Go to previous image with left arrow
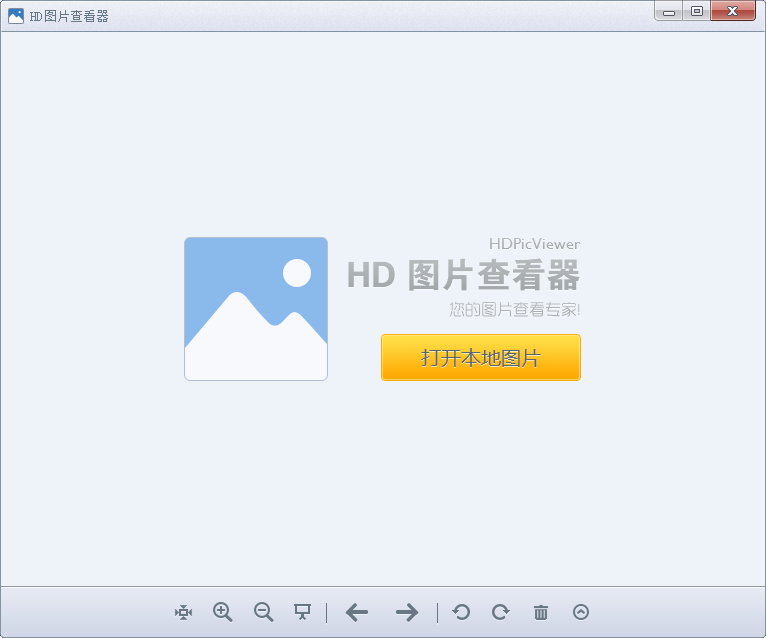This screenshot has width=766, height=638. 357,612
